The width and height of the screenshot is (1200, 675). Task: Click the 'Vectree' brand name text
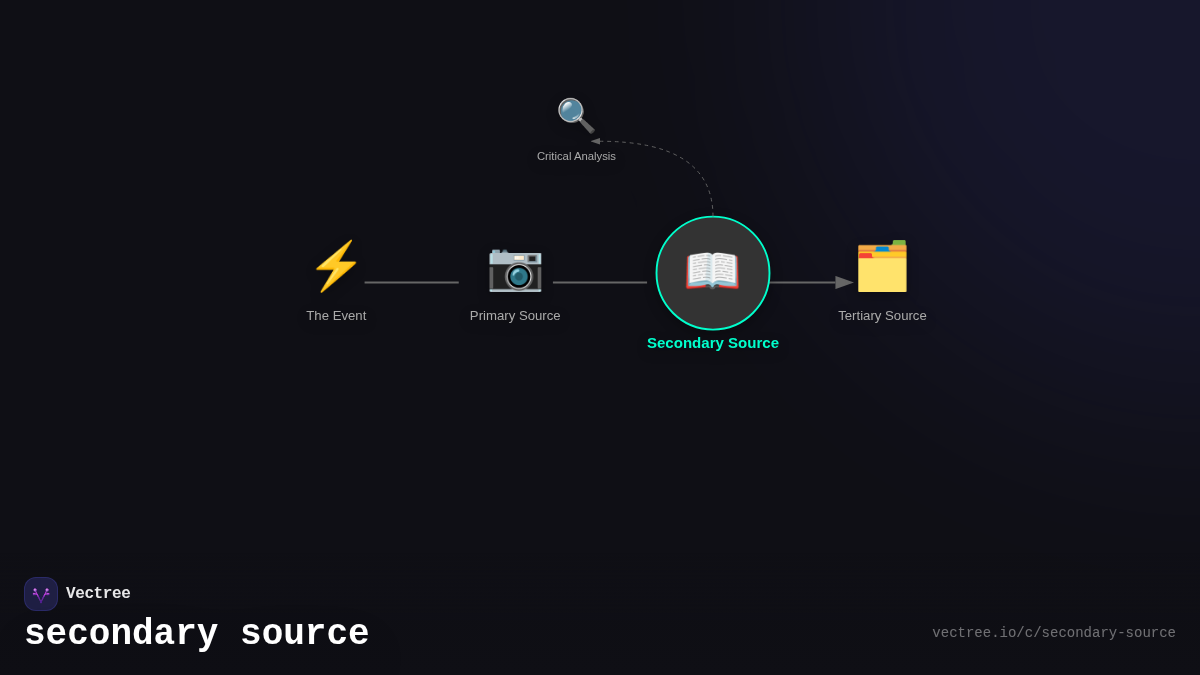click(x=98, y=593)
